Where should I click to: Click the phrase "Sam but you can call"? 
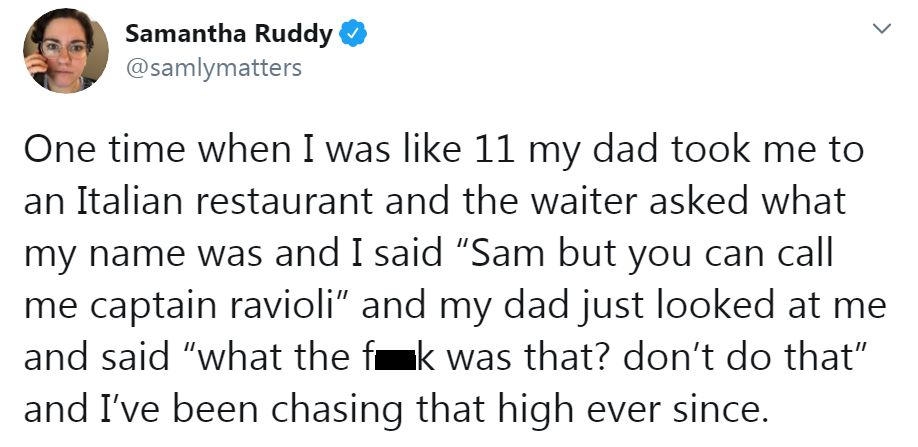tap(640, 254)
